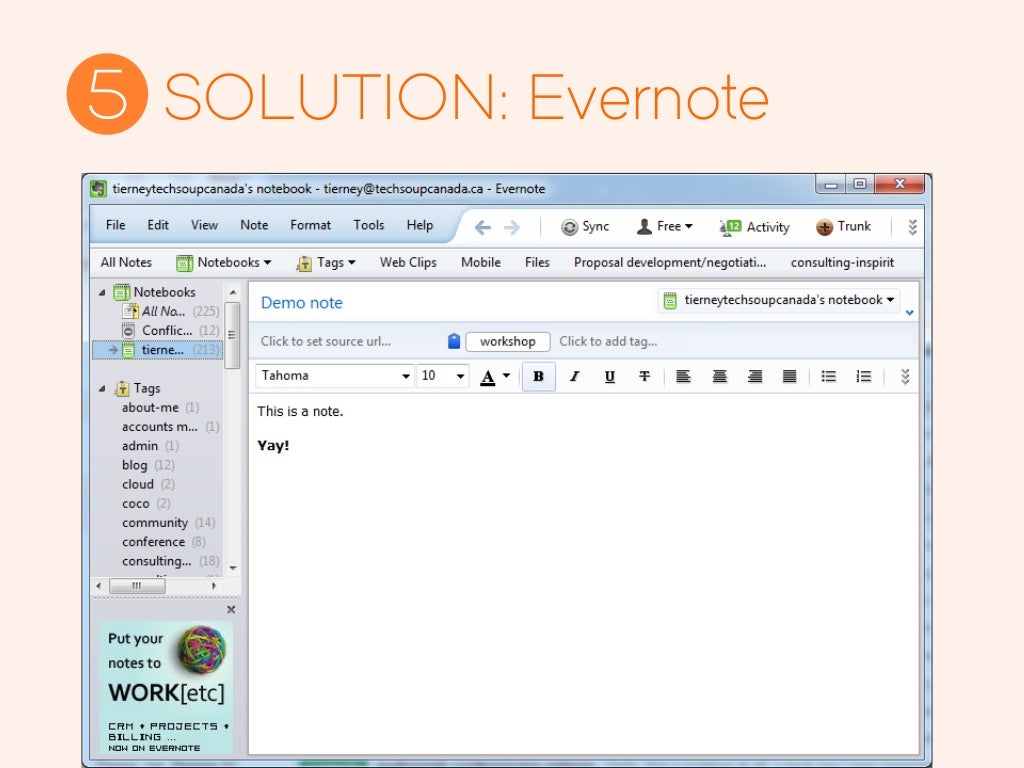This screenshot has height=768, width=1024.
Task: Collapse the Tags tree section
Action: click(102, 389)
